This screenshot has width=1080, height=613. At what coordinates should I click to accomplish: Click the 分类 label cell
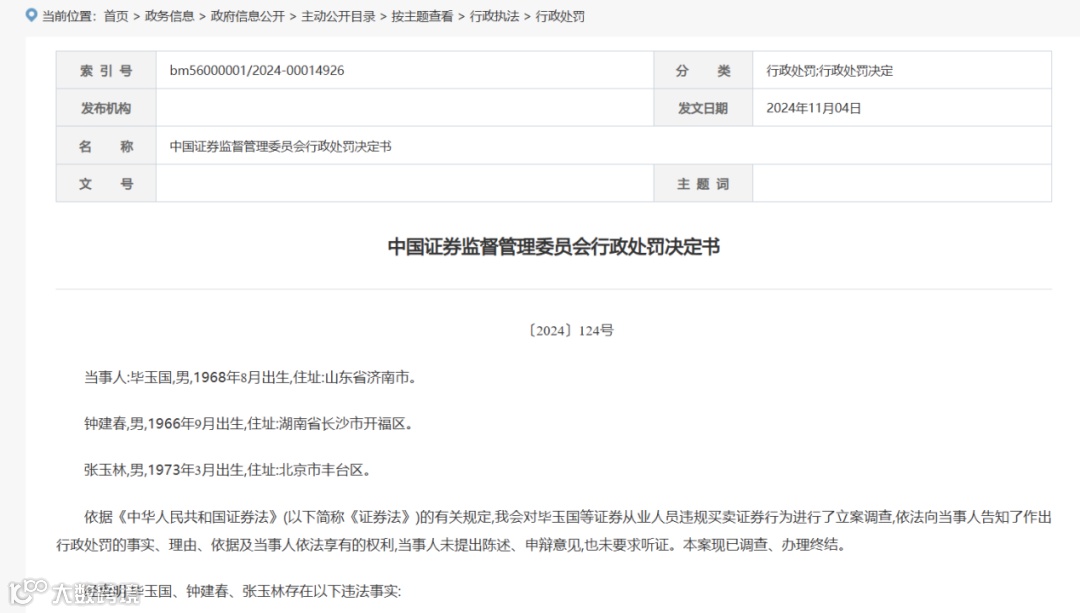[703, 70]
